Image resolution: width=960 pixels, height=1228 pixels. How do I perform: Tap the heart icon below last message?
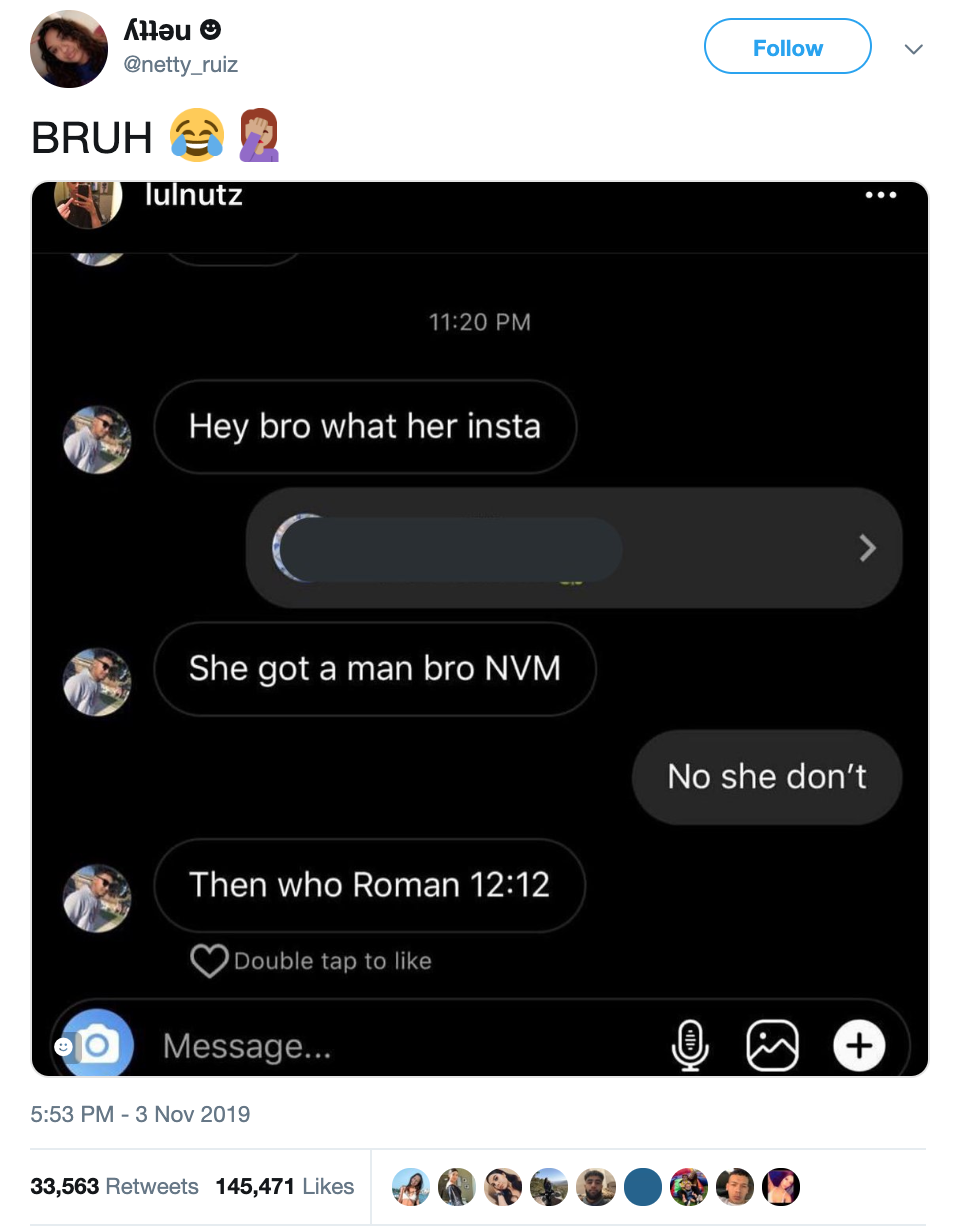tap(209, 961)
